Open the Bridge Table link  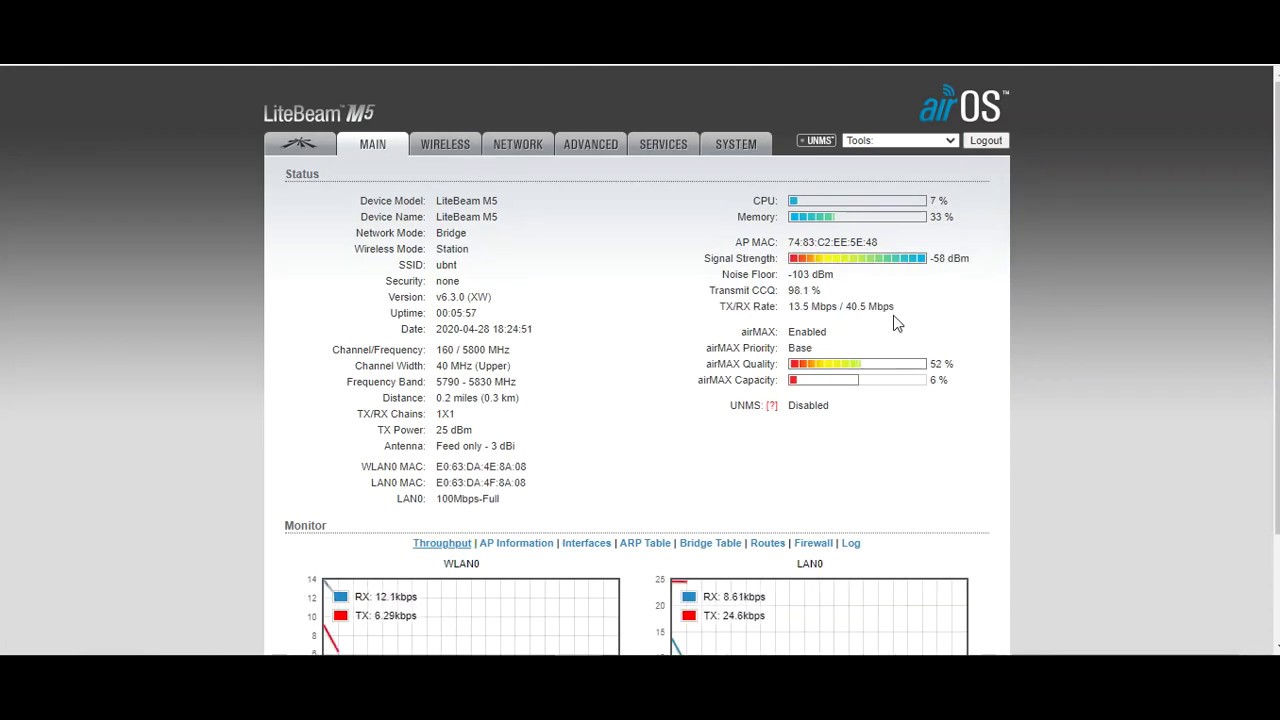point(710,544)
